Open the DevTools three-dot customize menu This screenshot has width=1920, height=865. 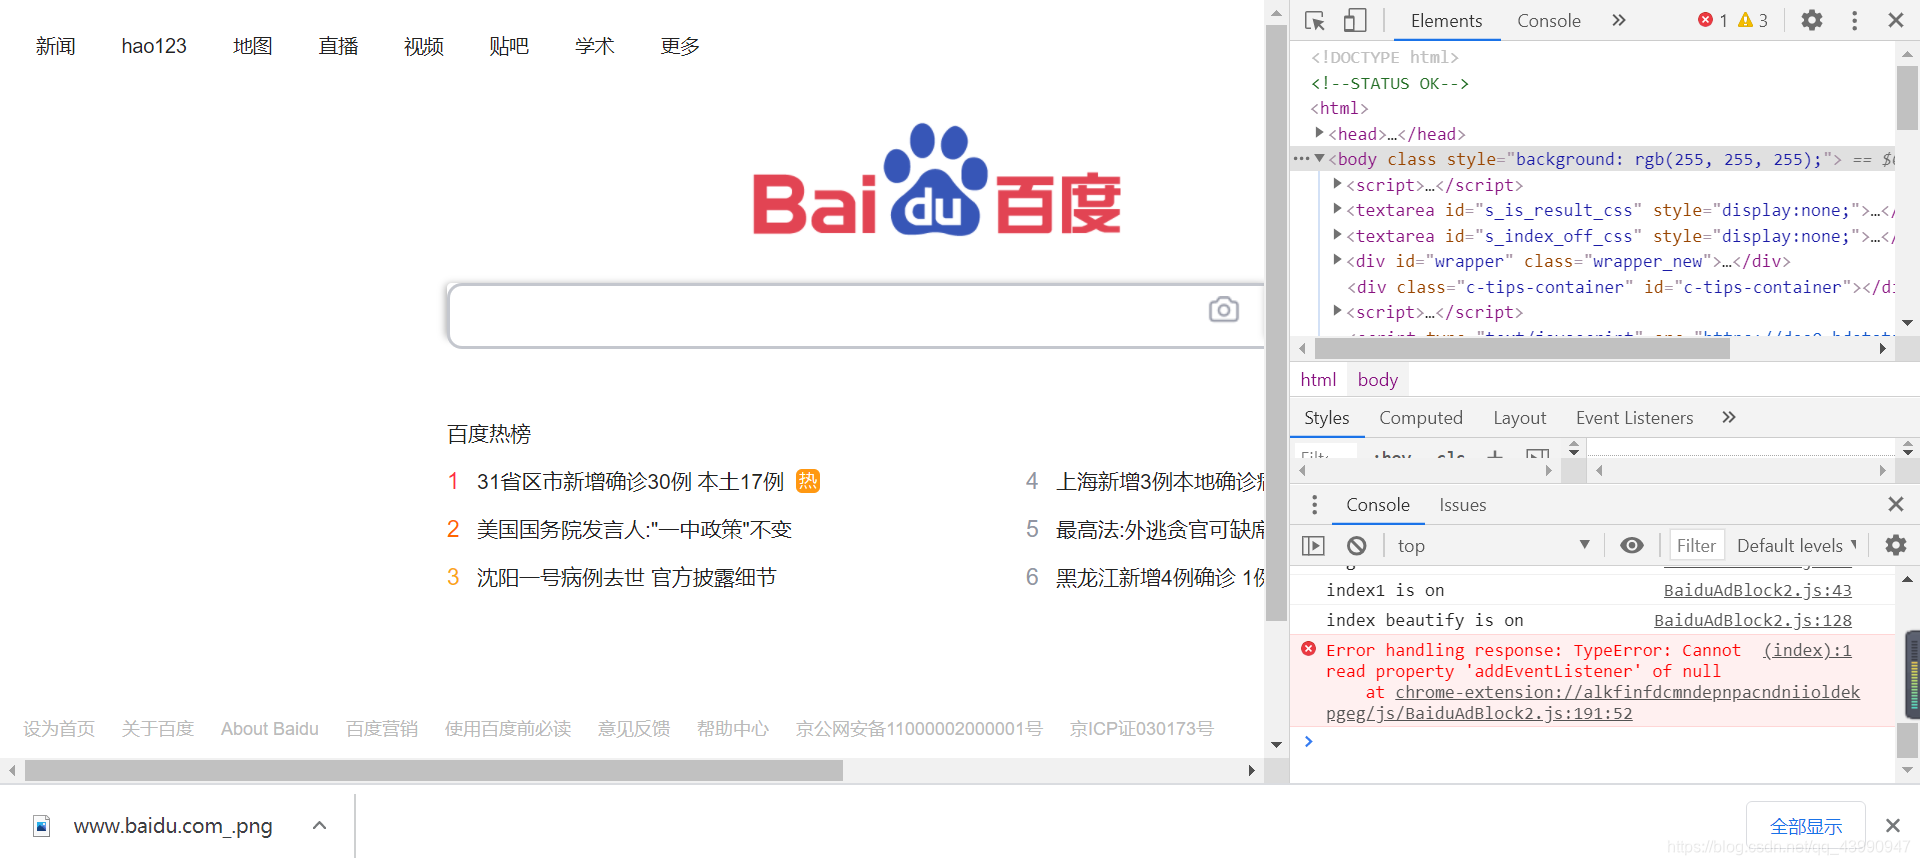pos(1854,20)
